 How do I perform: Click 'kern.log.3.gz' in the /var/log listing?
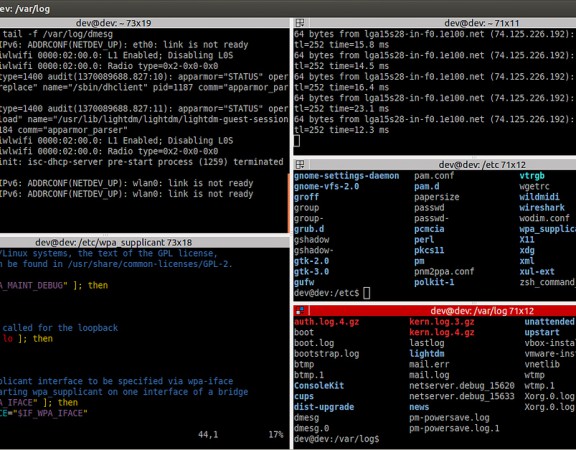tap(442, 322)
